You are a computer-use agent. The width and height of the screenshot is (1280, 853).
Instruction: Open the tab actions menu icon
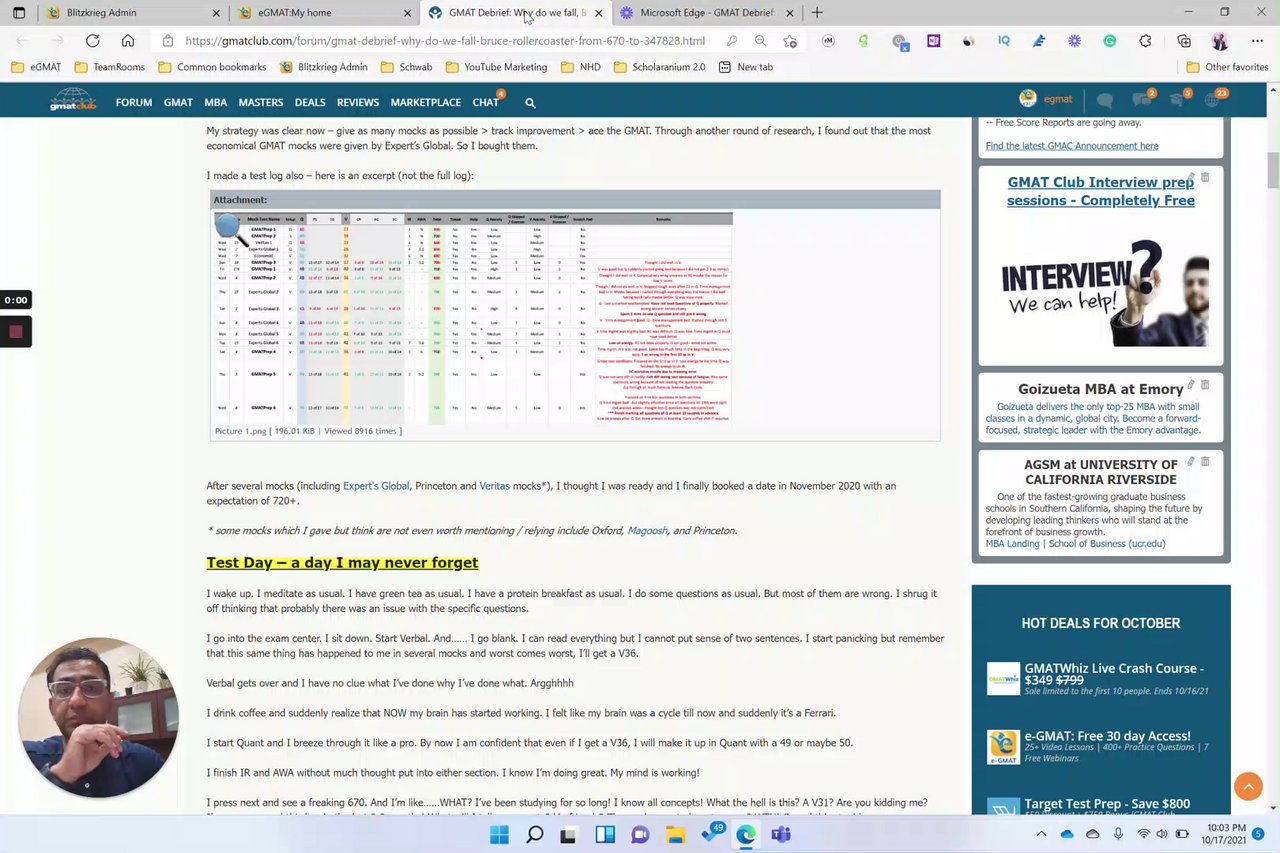click(19, 13)
